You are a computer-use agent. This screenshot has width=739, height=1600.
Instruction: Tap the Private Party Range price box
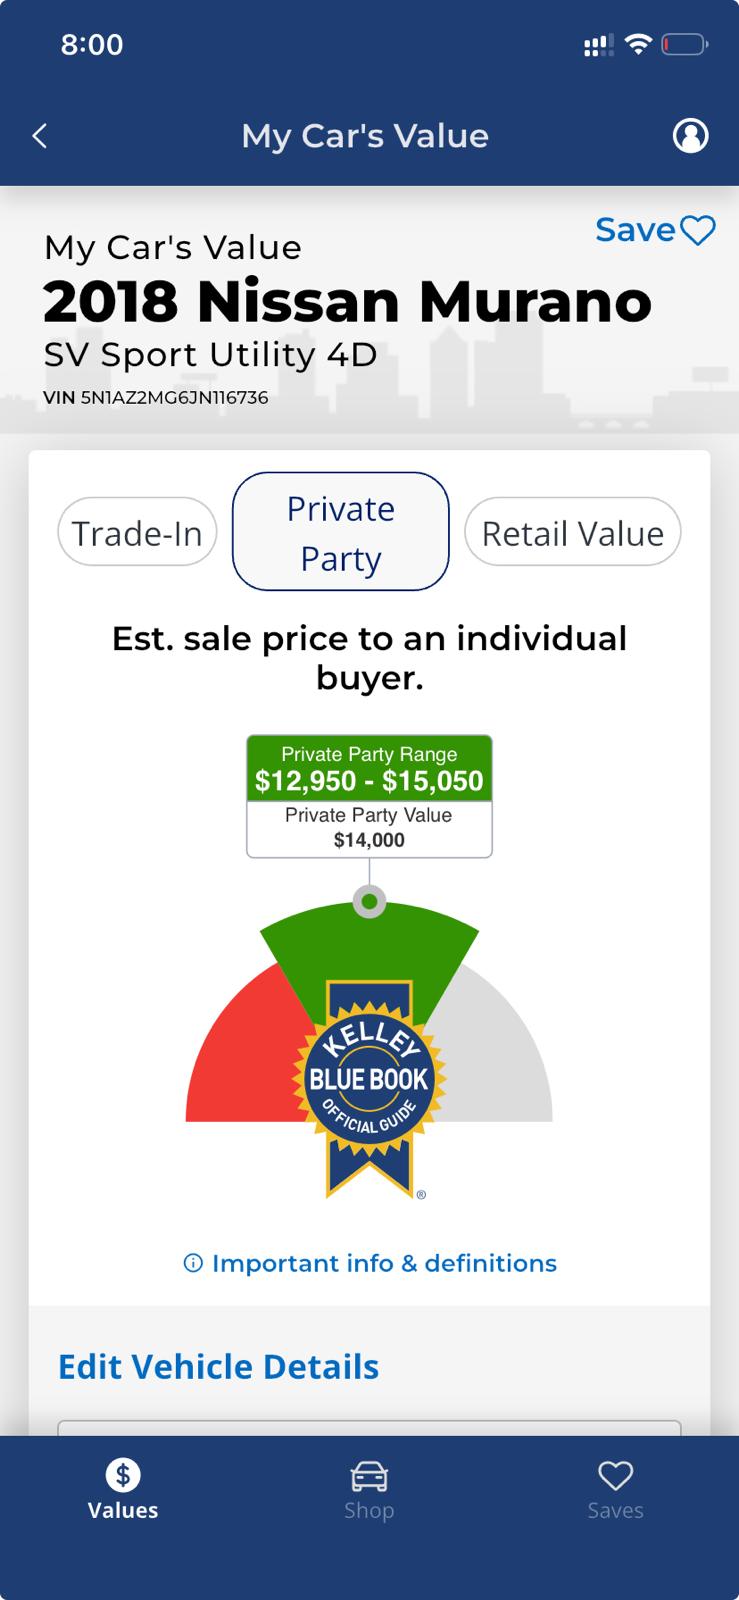tap(369, 768)
